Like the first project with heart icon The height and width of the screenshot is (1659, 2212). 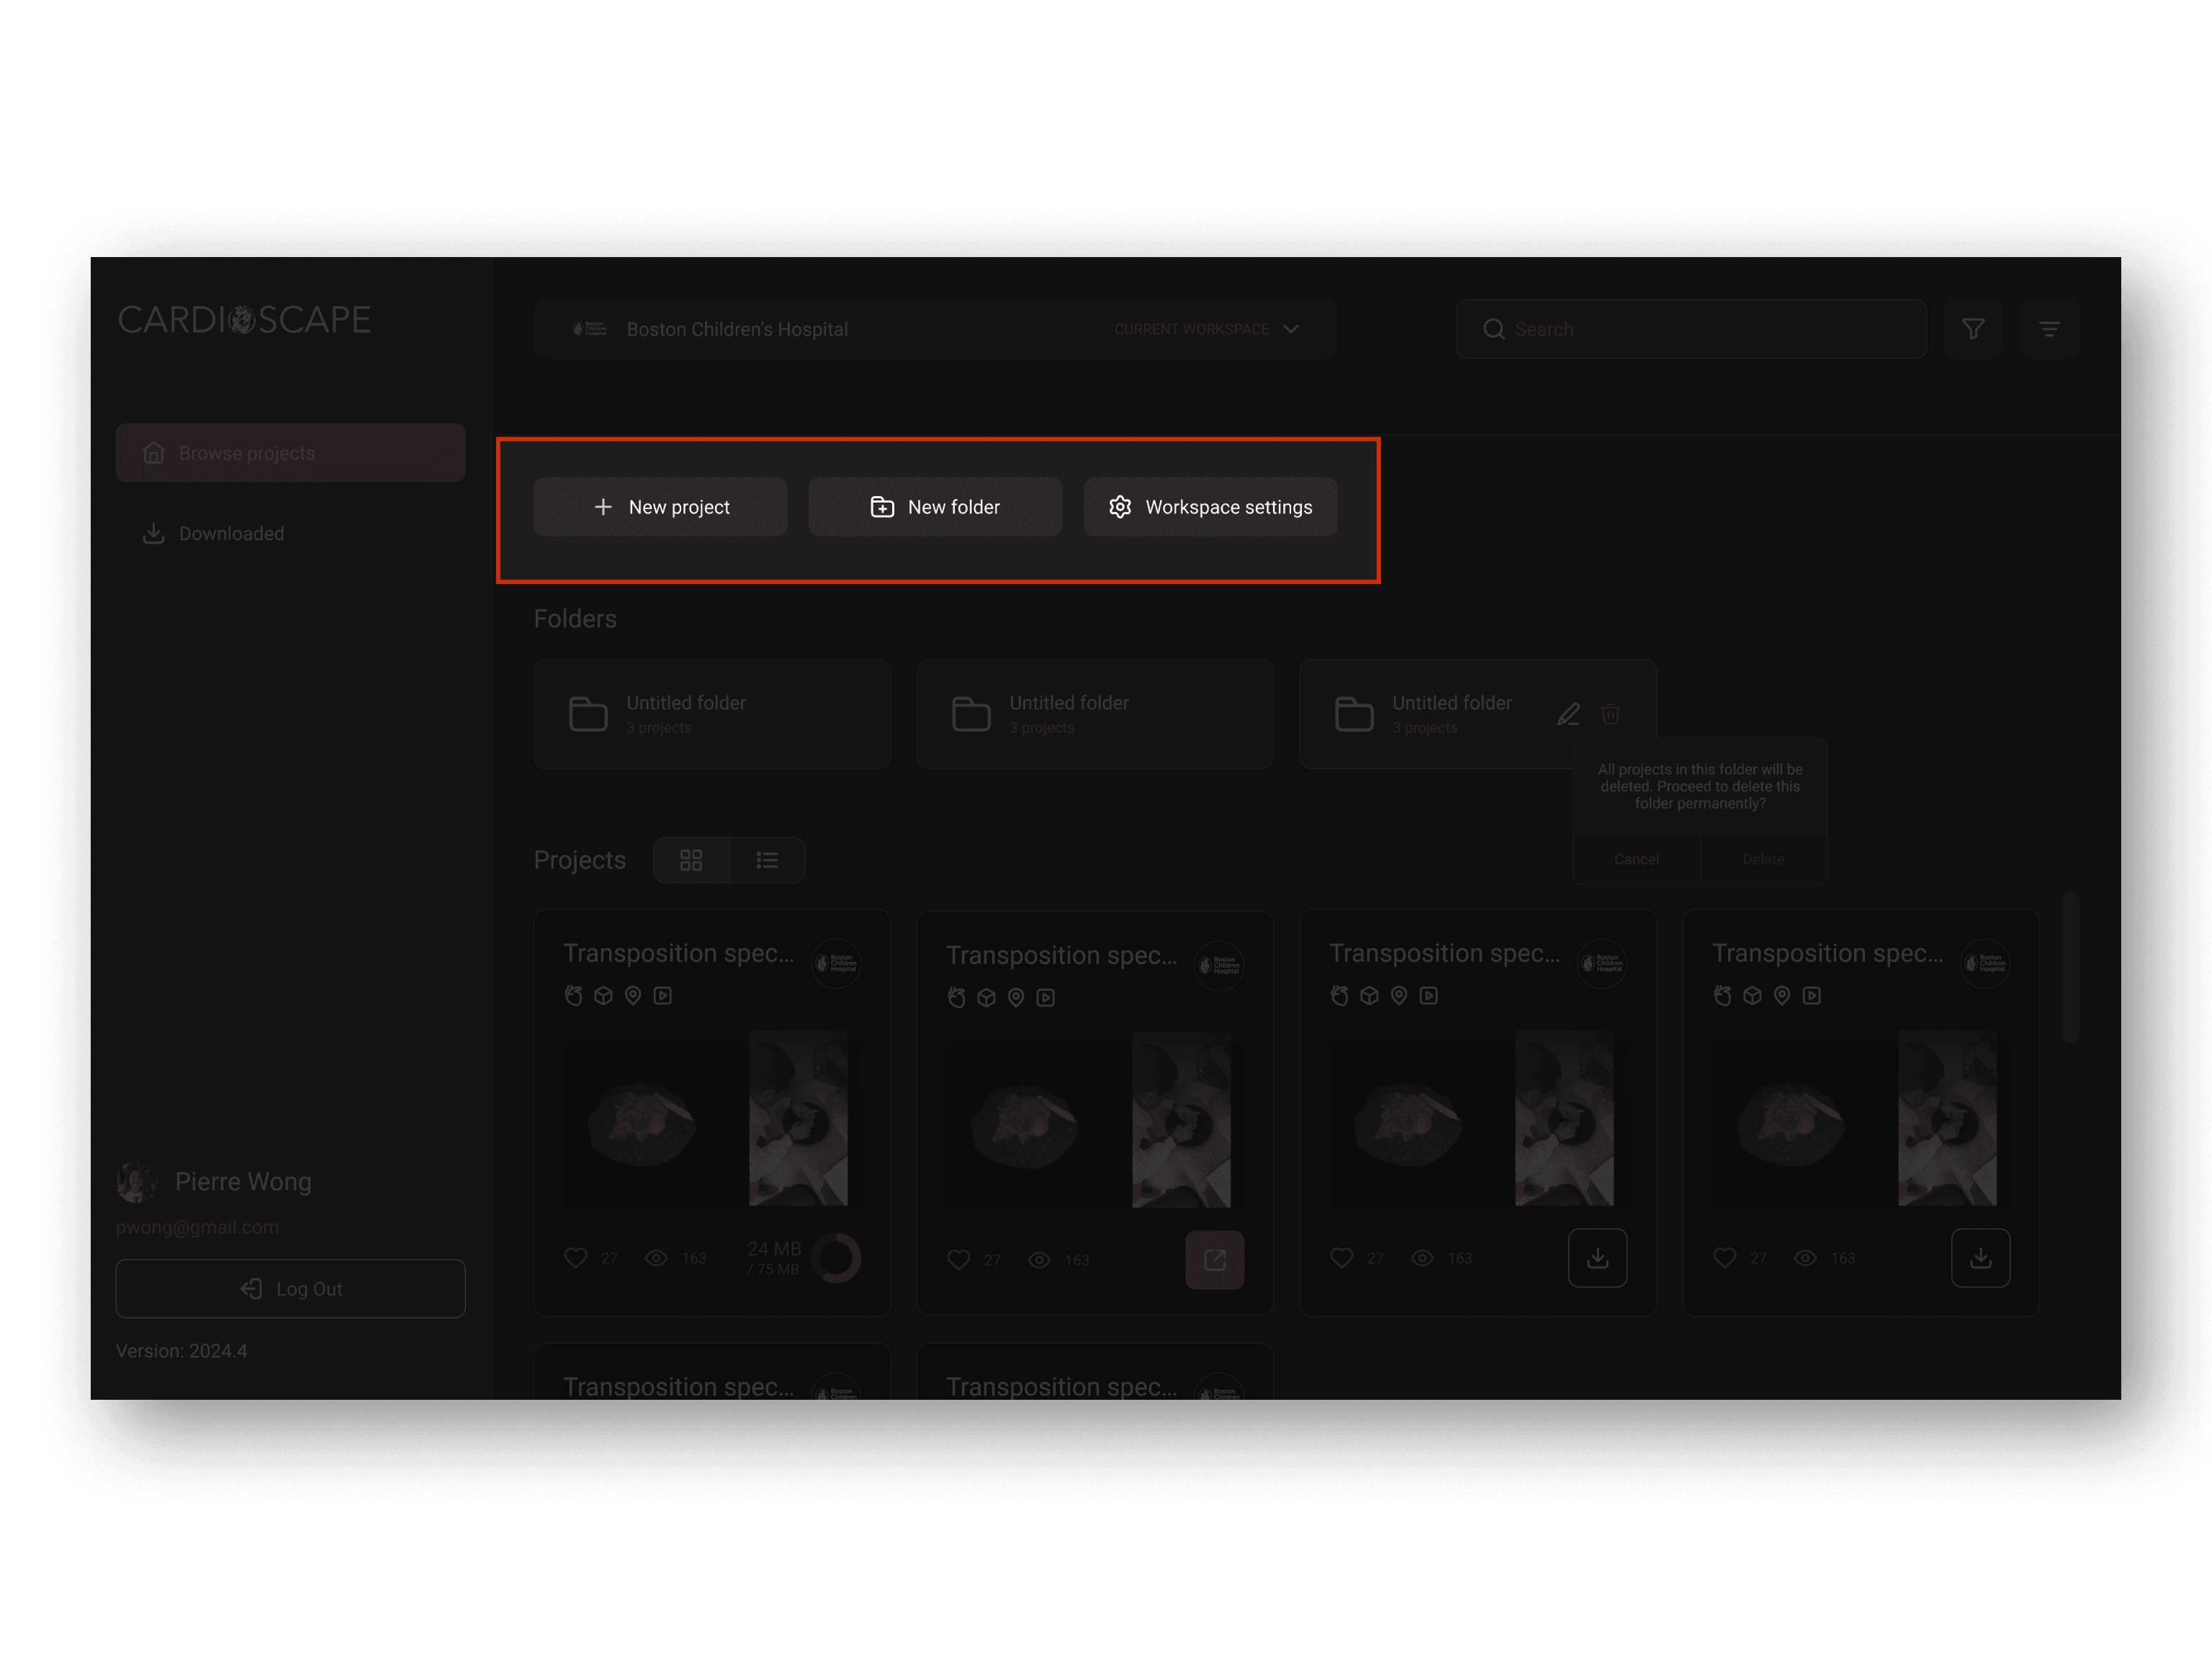tap(576, 1257)
